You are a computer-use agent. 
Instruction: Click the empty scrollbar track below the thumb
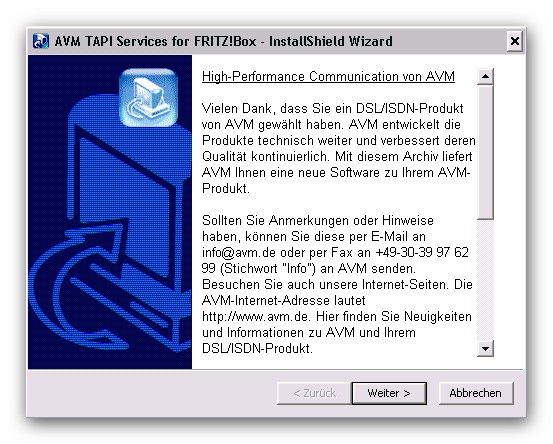(485, 280)
